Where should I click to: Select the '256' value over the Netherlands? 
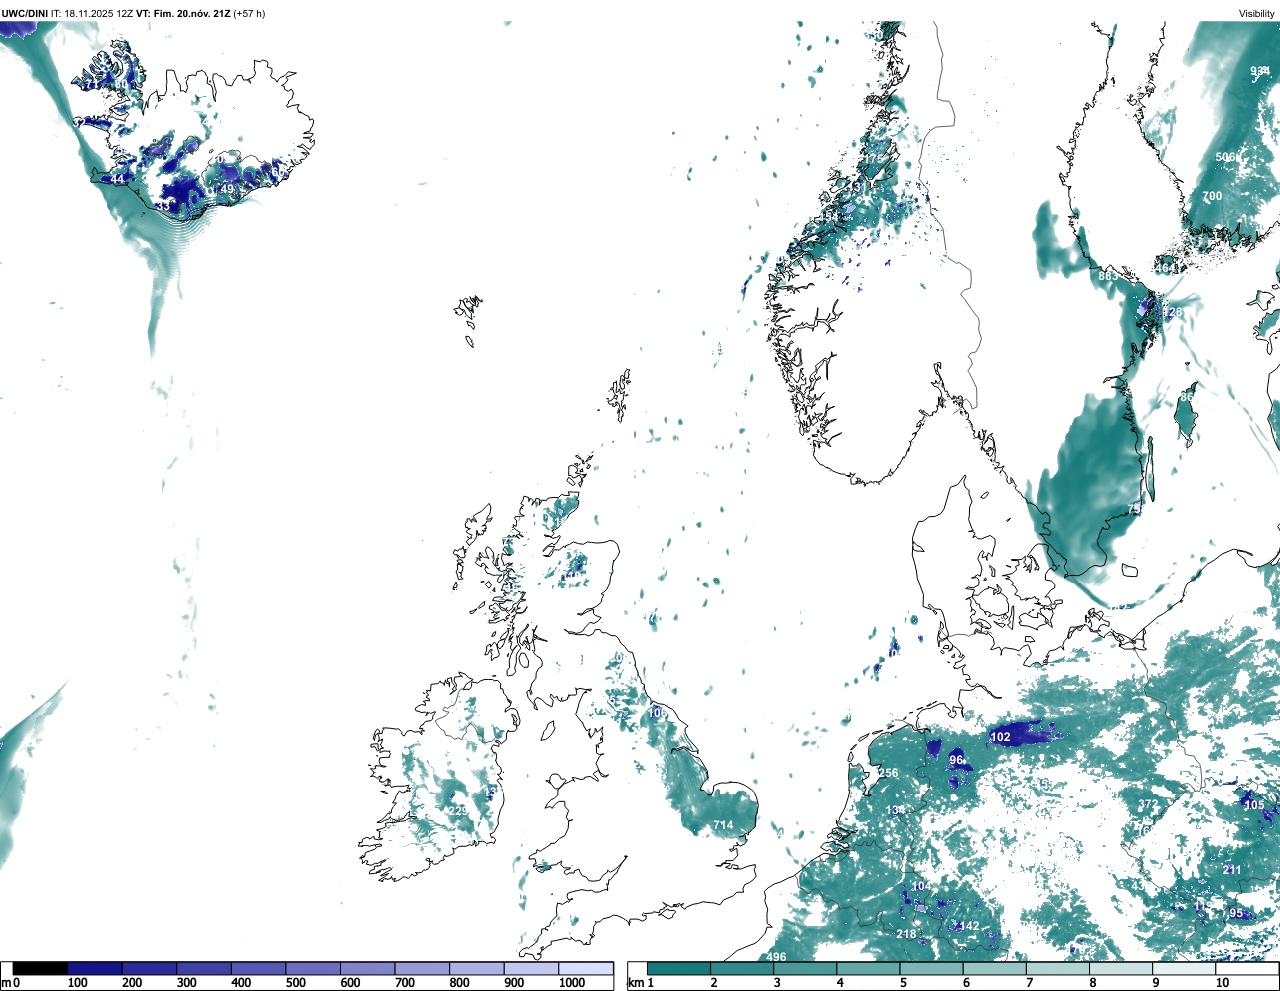pyautogui.click(x=888, y=773)
